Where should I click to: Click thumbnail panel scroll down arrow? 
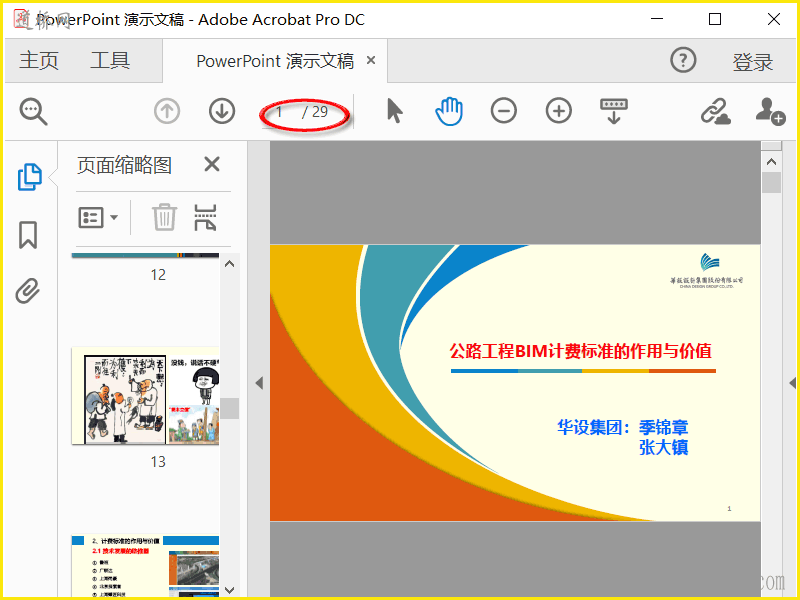[x=230, y=590]
